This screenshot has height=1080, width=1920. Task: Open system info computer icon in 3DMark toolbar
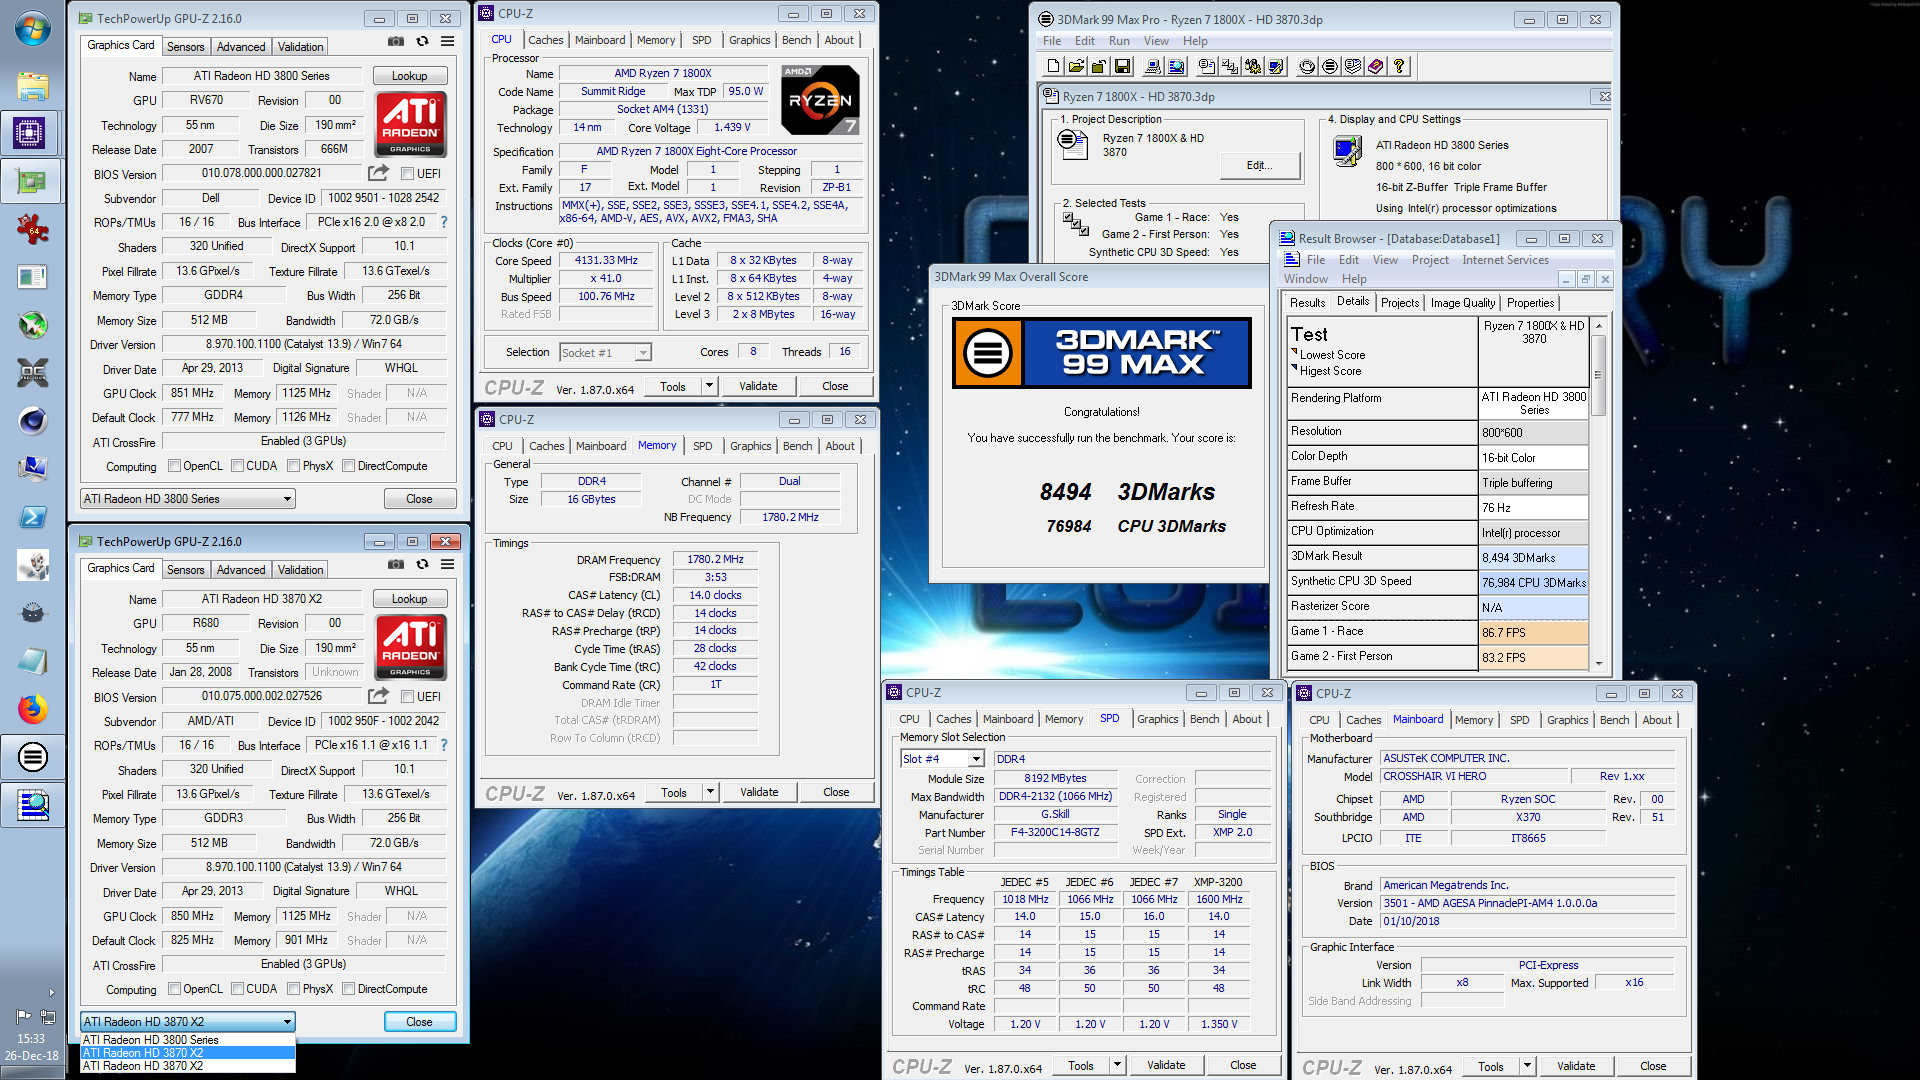click(1152, 66)
